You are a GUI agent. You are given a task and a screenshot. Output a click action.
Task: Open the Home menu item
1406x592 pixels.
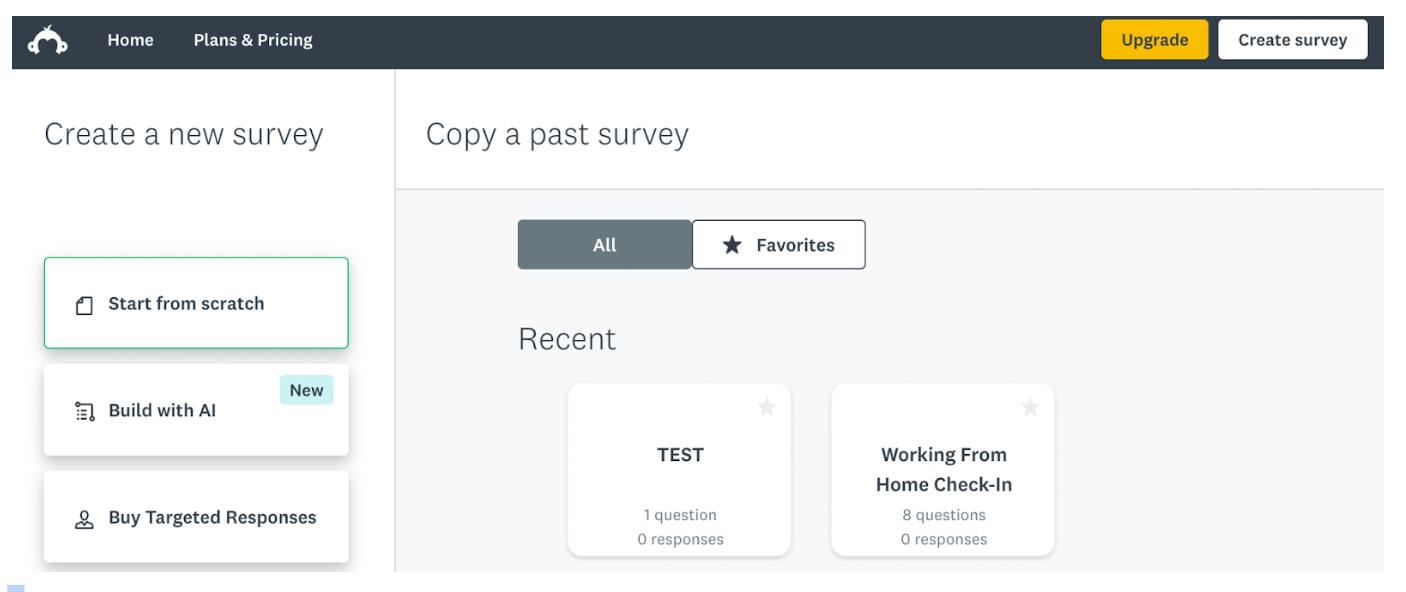tap(130, 40)
